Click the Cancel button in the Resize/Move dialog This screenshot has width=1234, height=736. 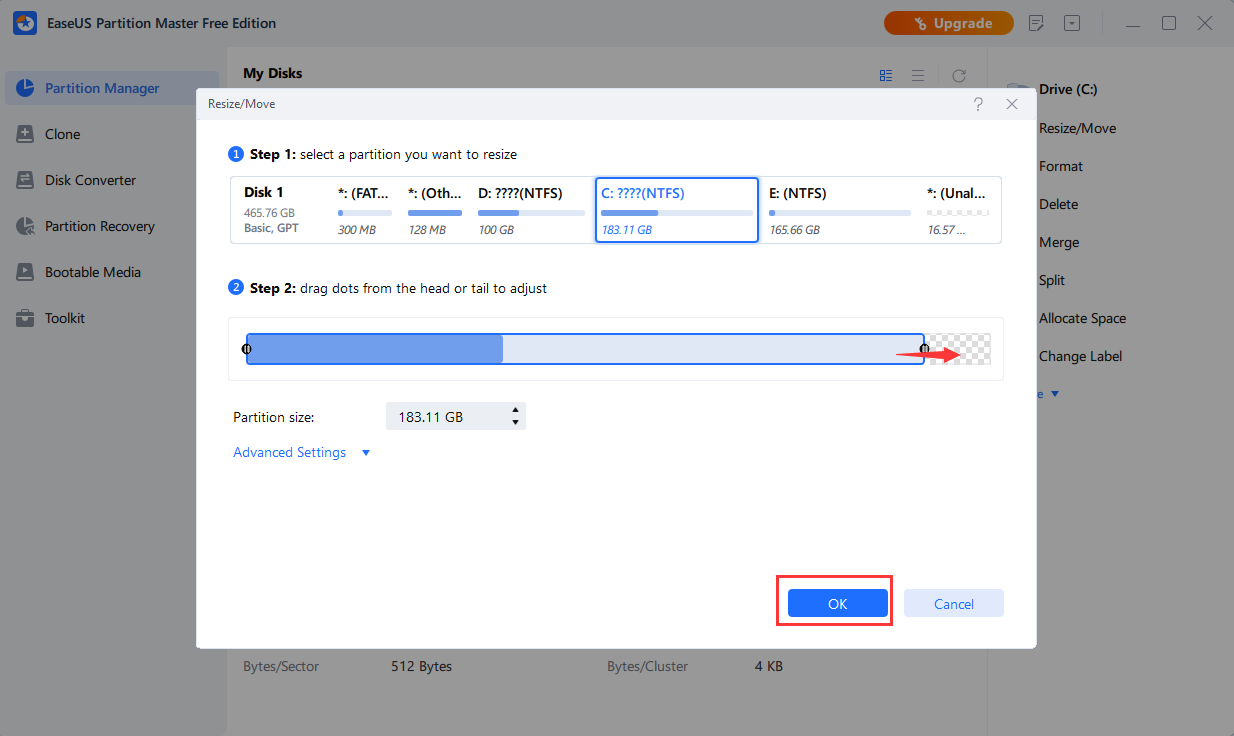pyautogui.click(x=953, y=603)
